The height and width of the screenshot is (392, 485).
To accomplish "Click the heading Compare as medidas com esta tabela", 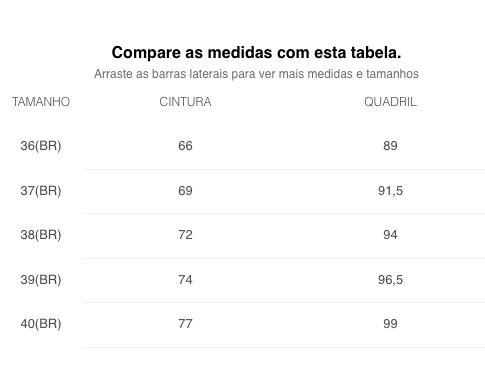I will click(x=256, y=53).
